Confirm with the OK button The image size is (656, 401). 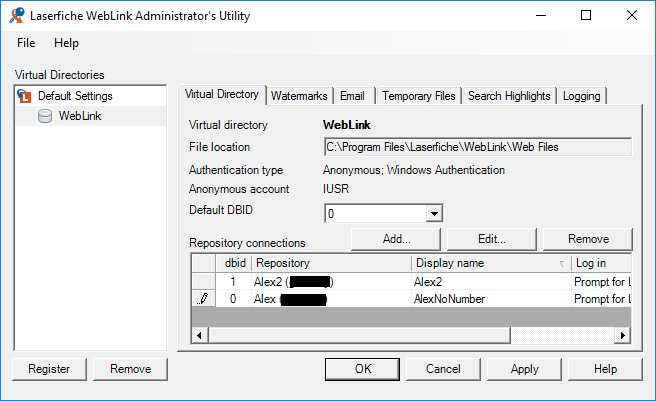coord(362,369)
